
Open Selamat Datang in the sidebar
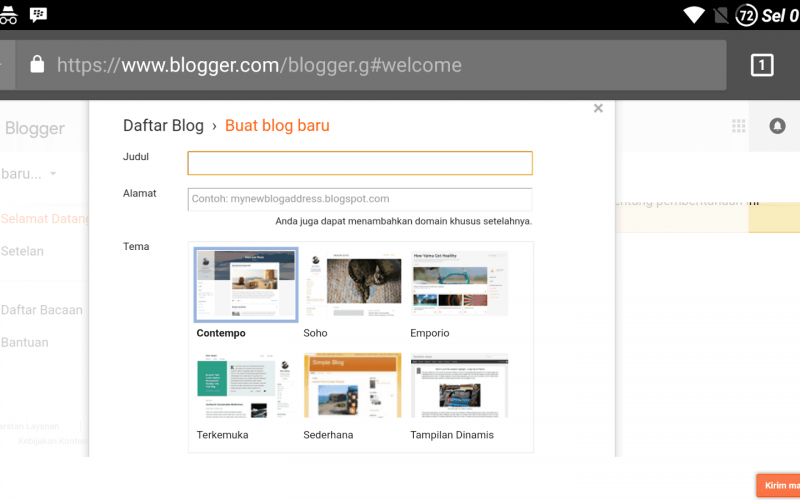pyautogui.click(x=44, y=218)
